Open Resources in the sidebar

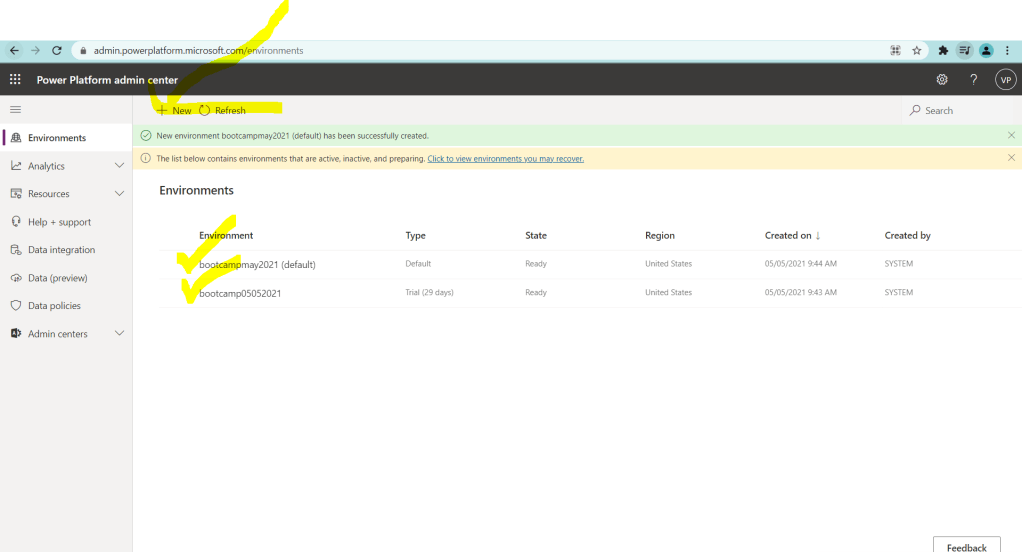click(66, 194)
